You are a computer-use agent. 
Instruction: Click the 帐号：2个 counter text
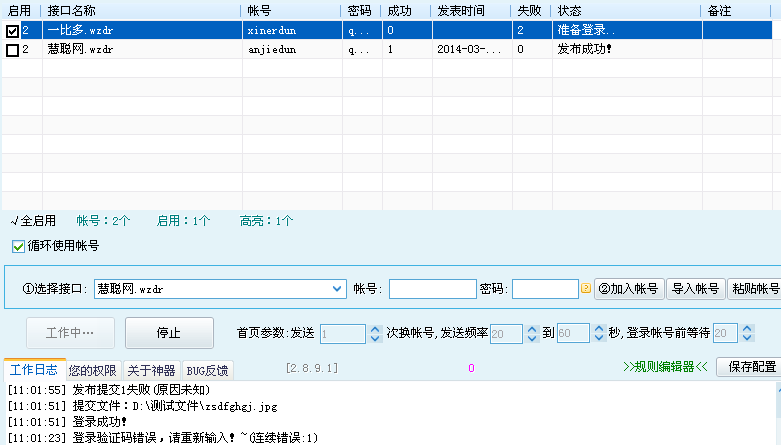pos(103,221)
